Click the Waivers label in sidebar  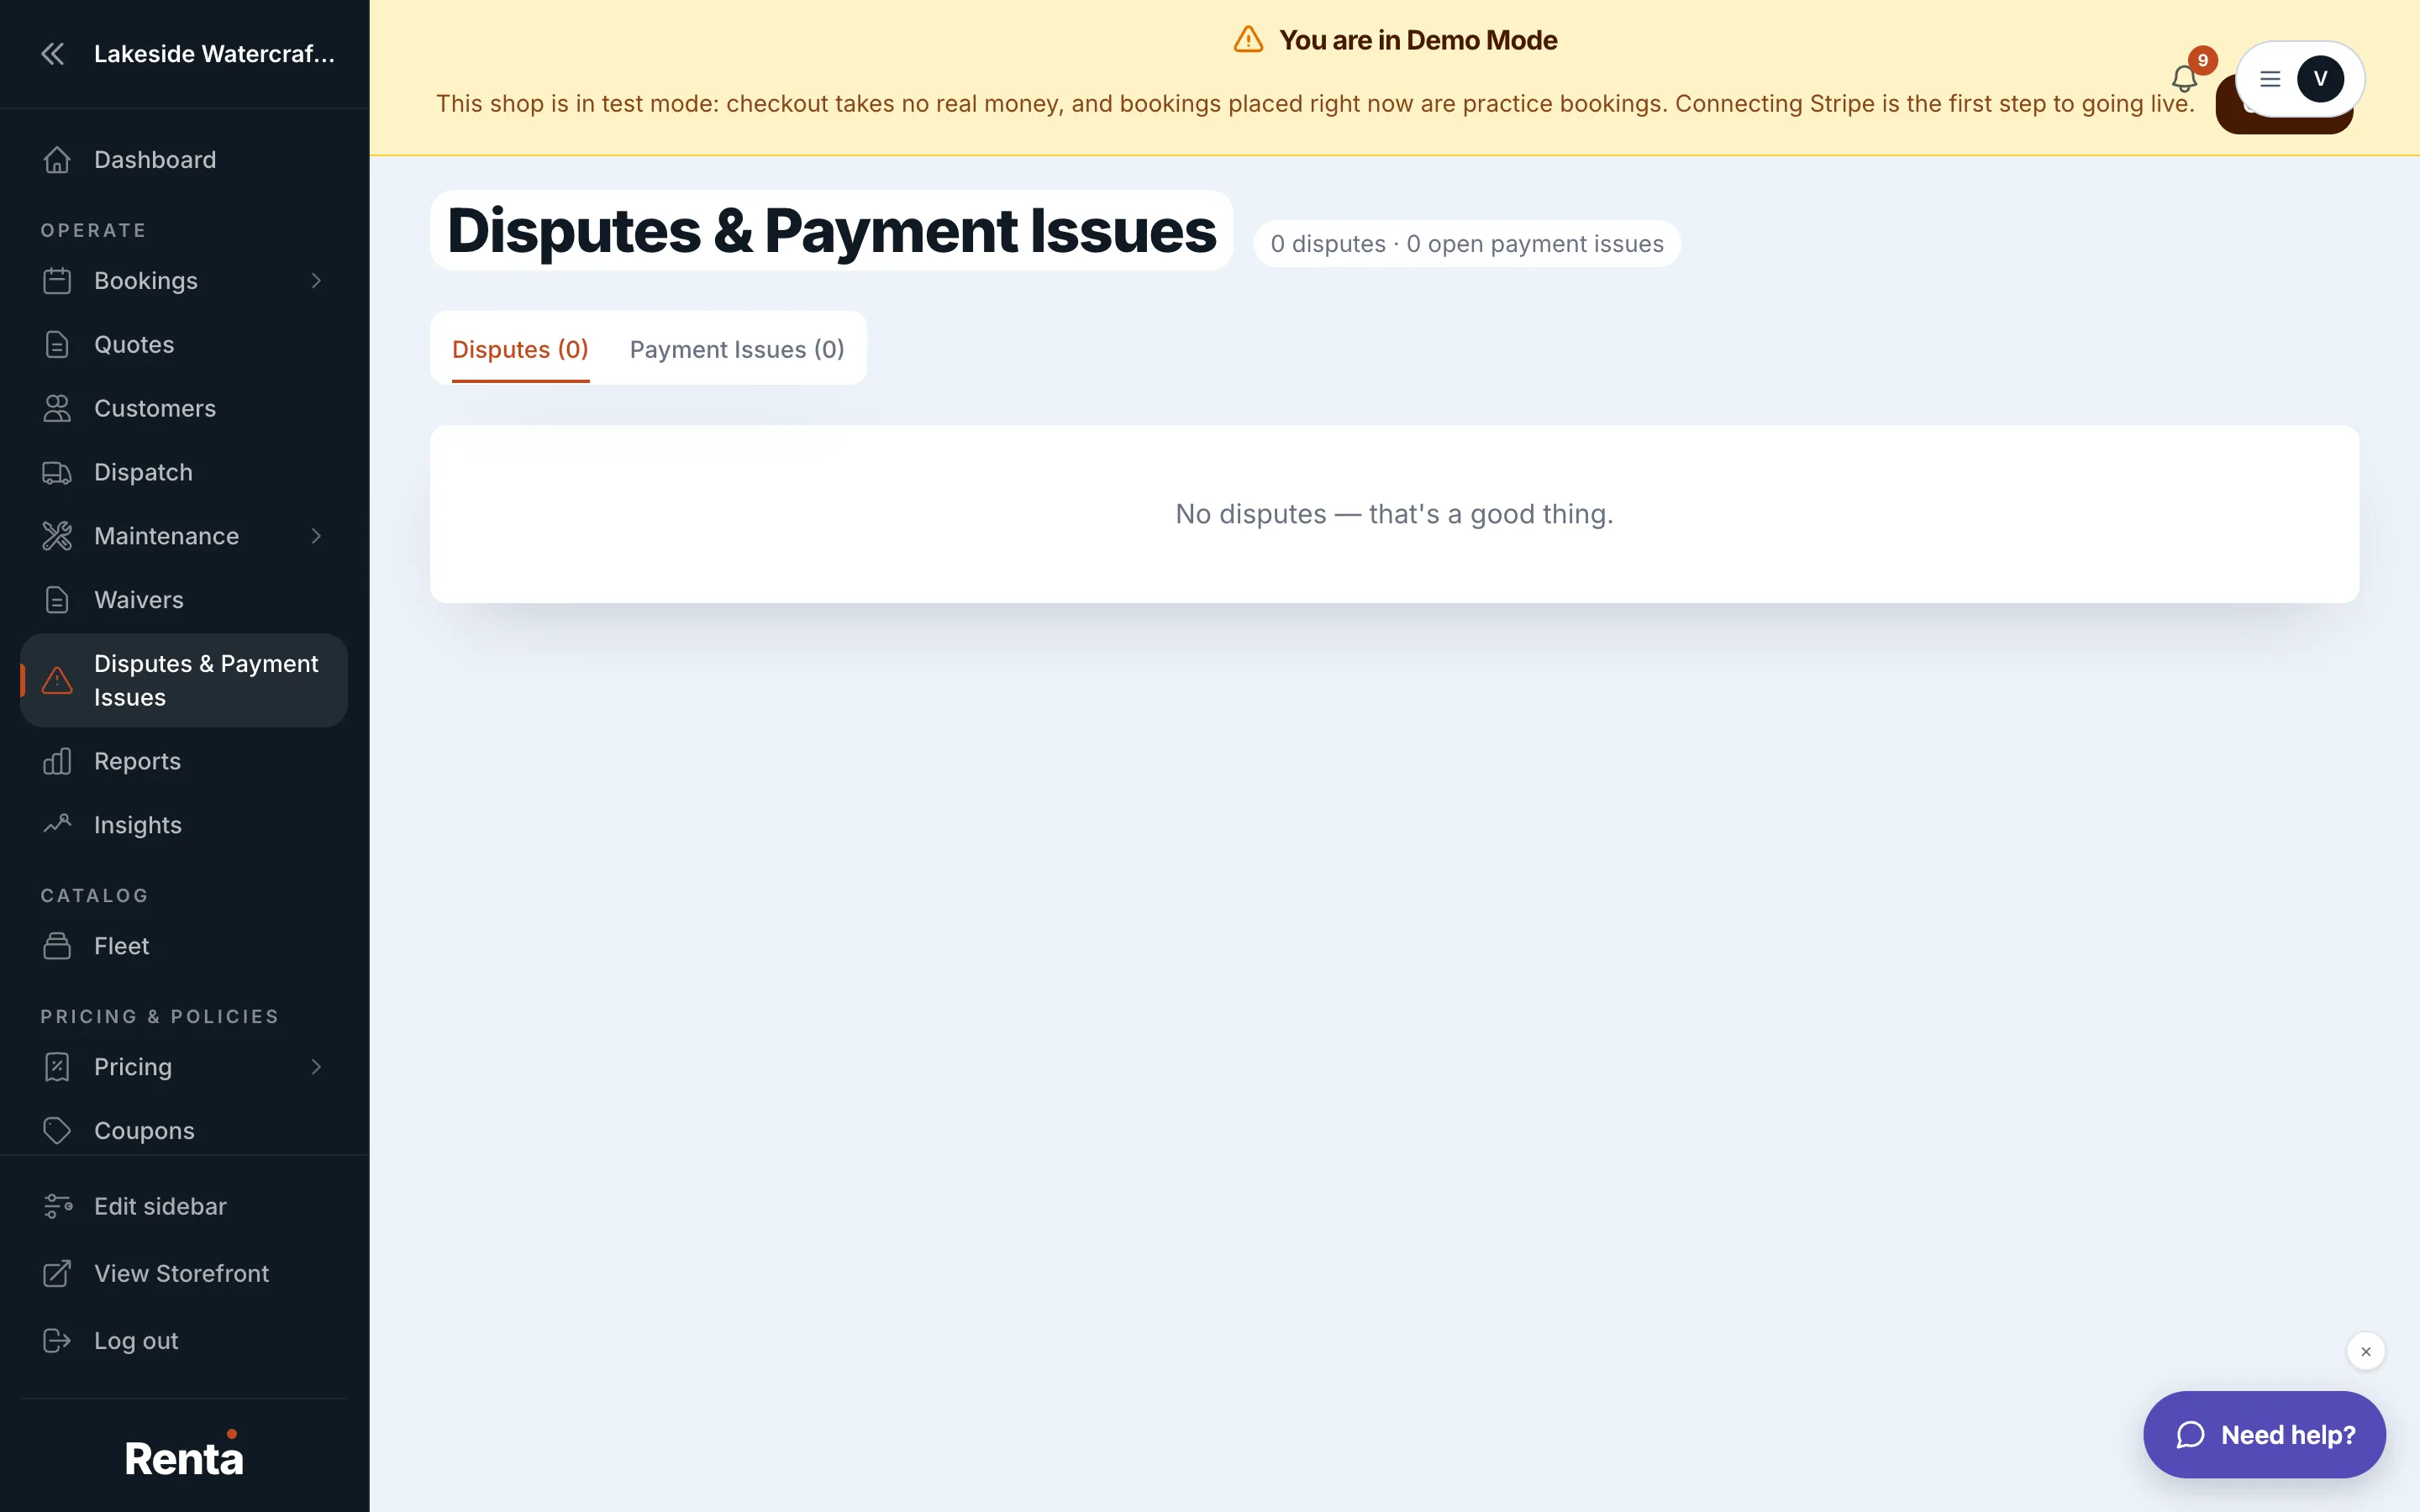[139, 601]
